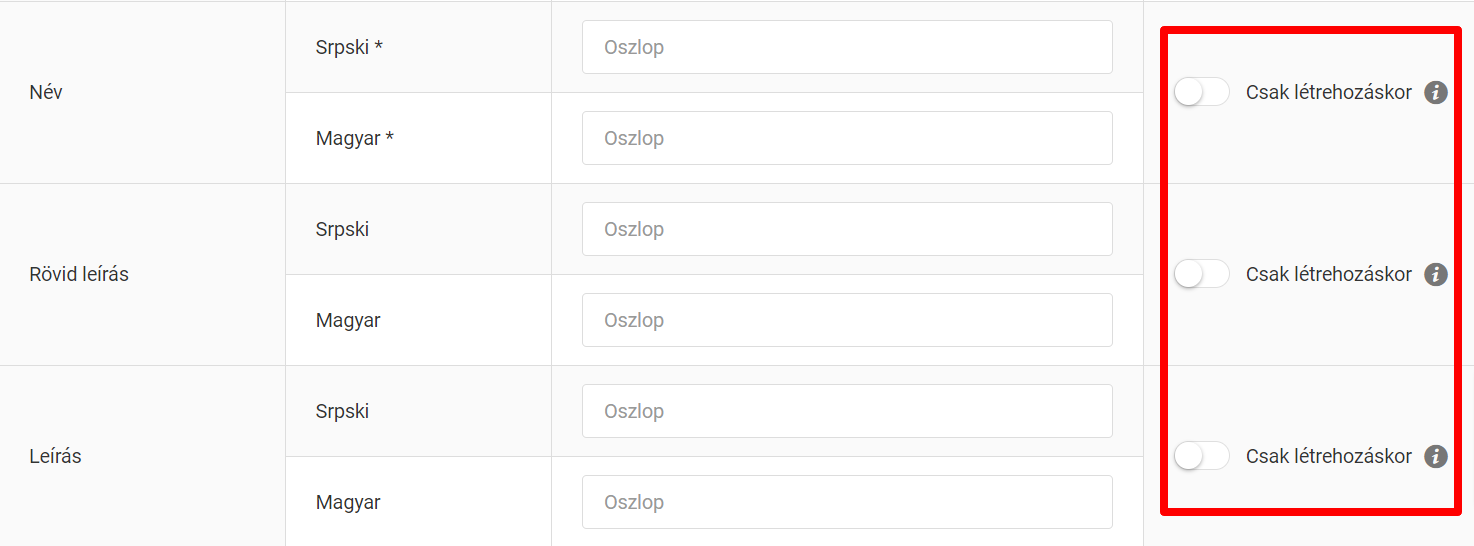Click Csak létrehozáskor text in Név row
The image size is (1474, 546).
pyautogui.click(x=1328, y=93)
